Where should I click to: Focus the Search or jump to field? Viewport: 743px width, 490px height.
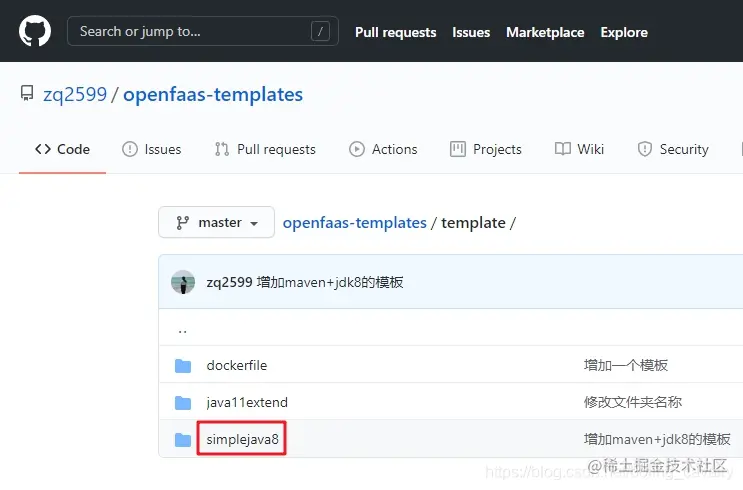(203, 31)
